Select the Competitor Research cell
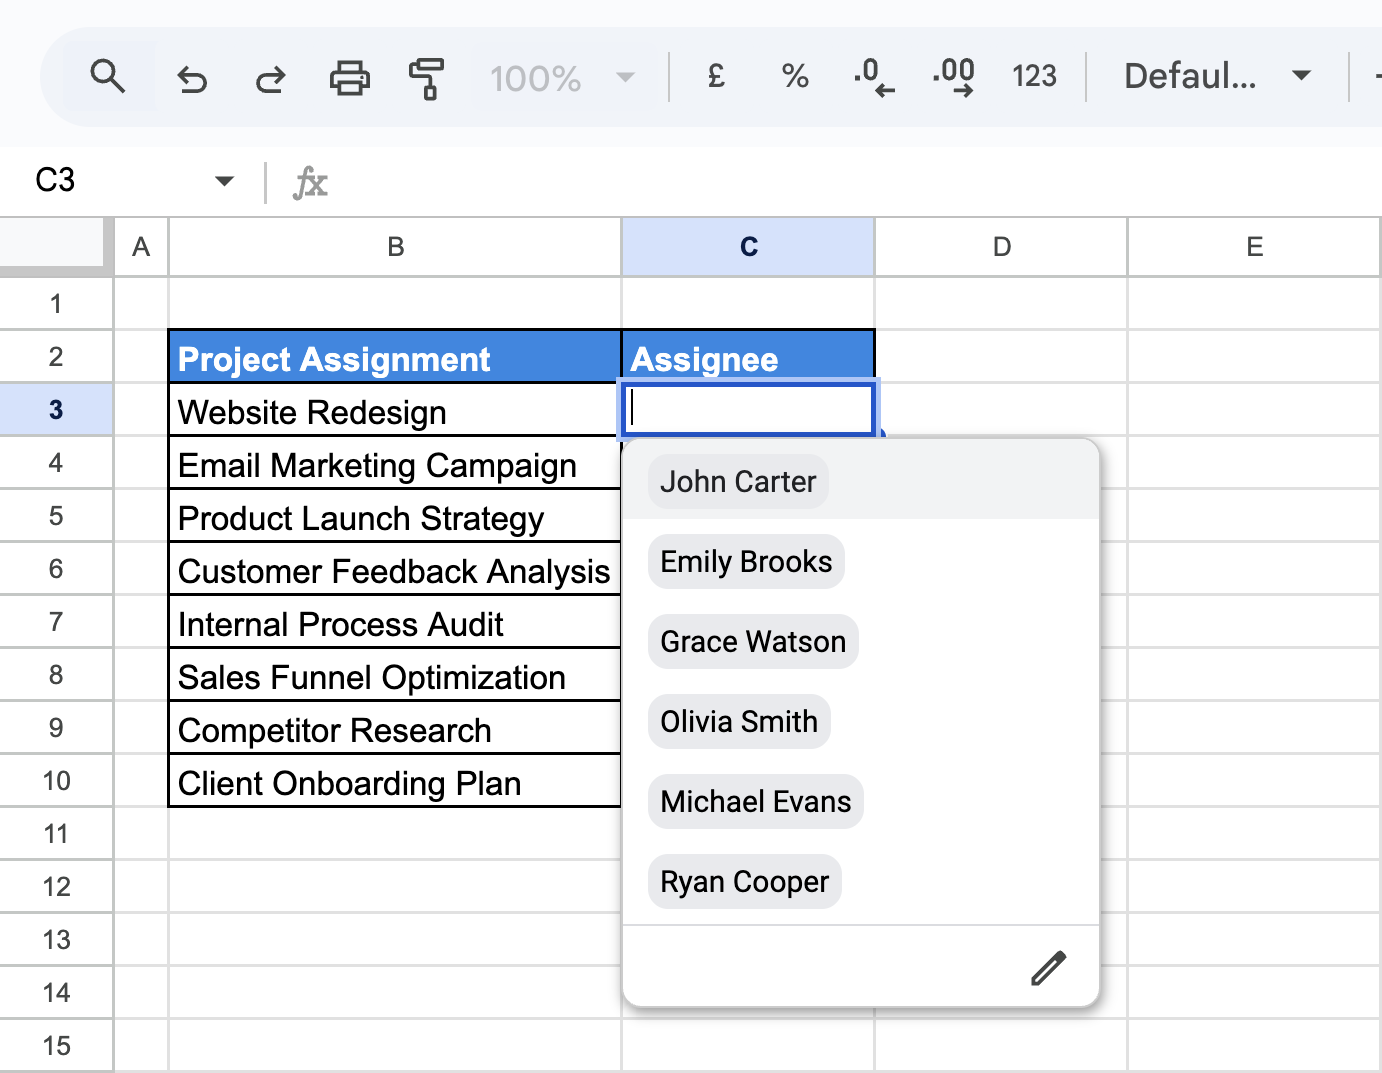The width and height of the screenshot is (1382, 1073). 395,728
